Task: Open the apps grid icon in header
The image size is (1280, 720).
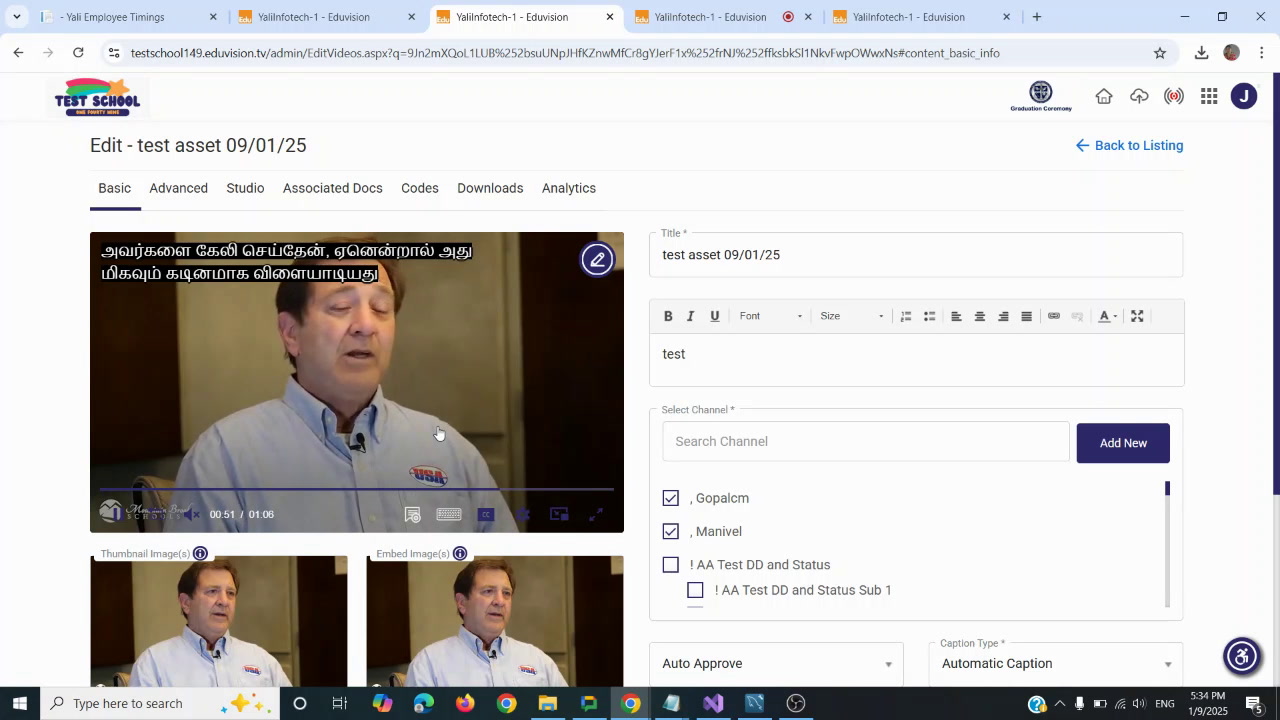Action: pos(1208,96)
